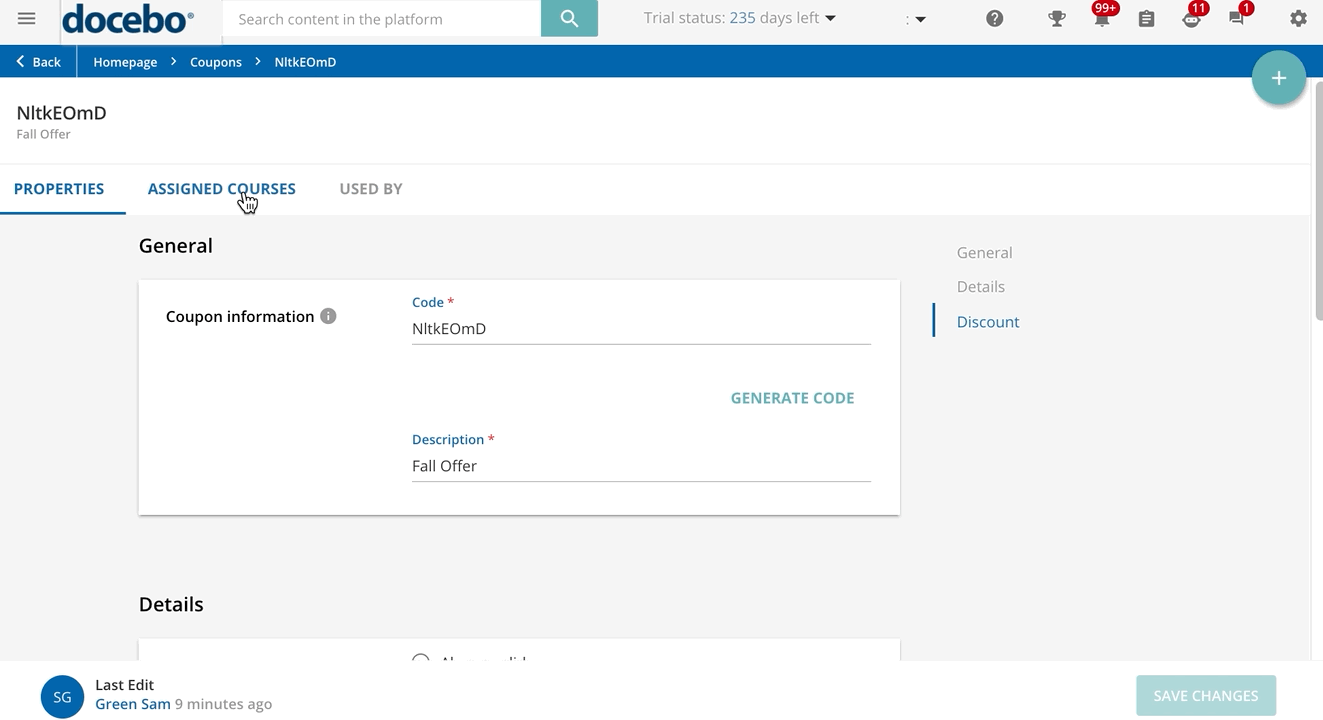Jump to Details section in side navigation
Screen dimensions: 1323x720
pyautogui.click(x=980, y=287)
